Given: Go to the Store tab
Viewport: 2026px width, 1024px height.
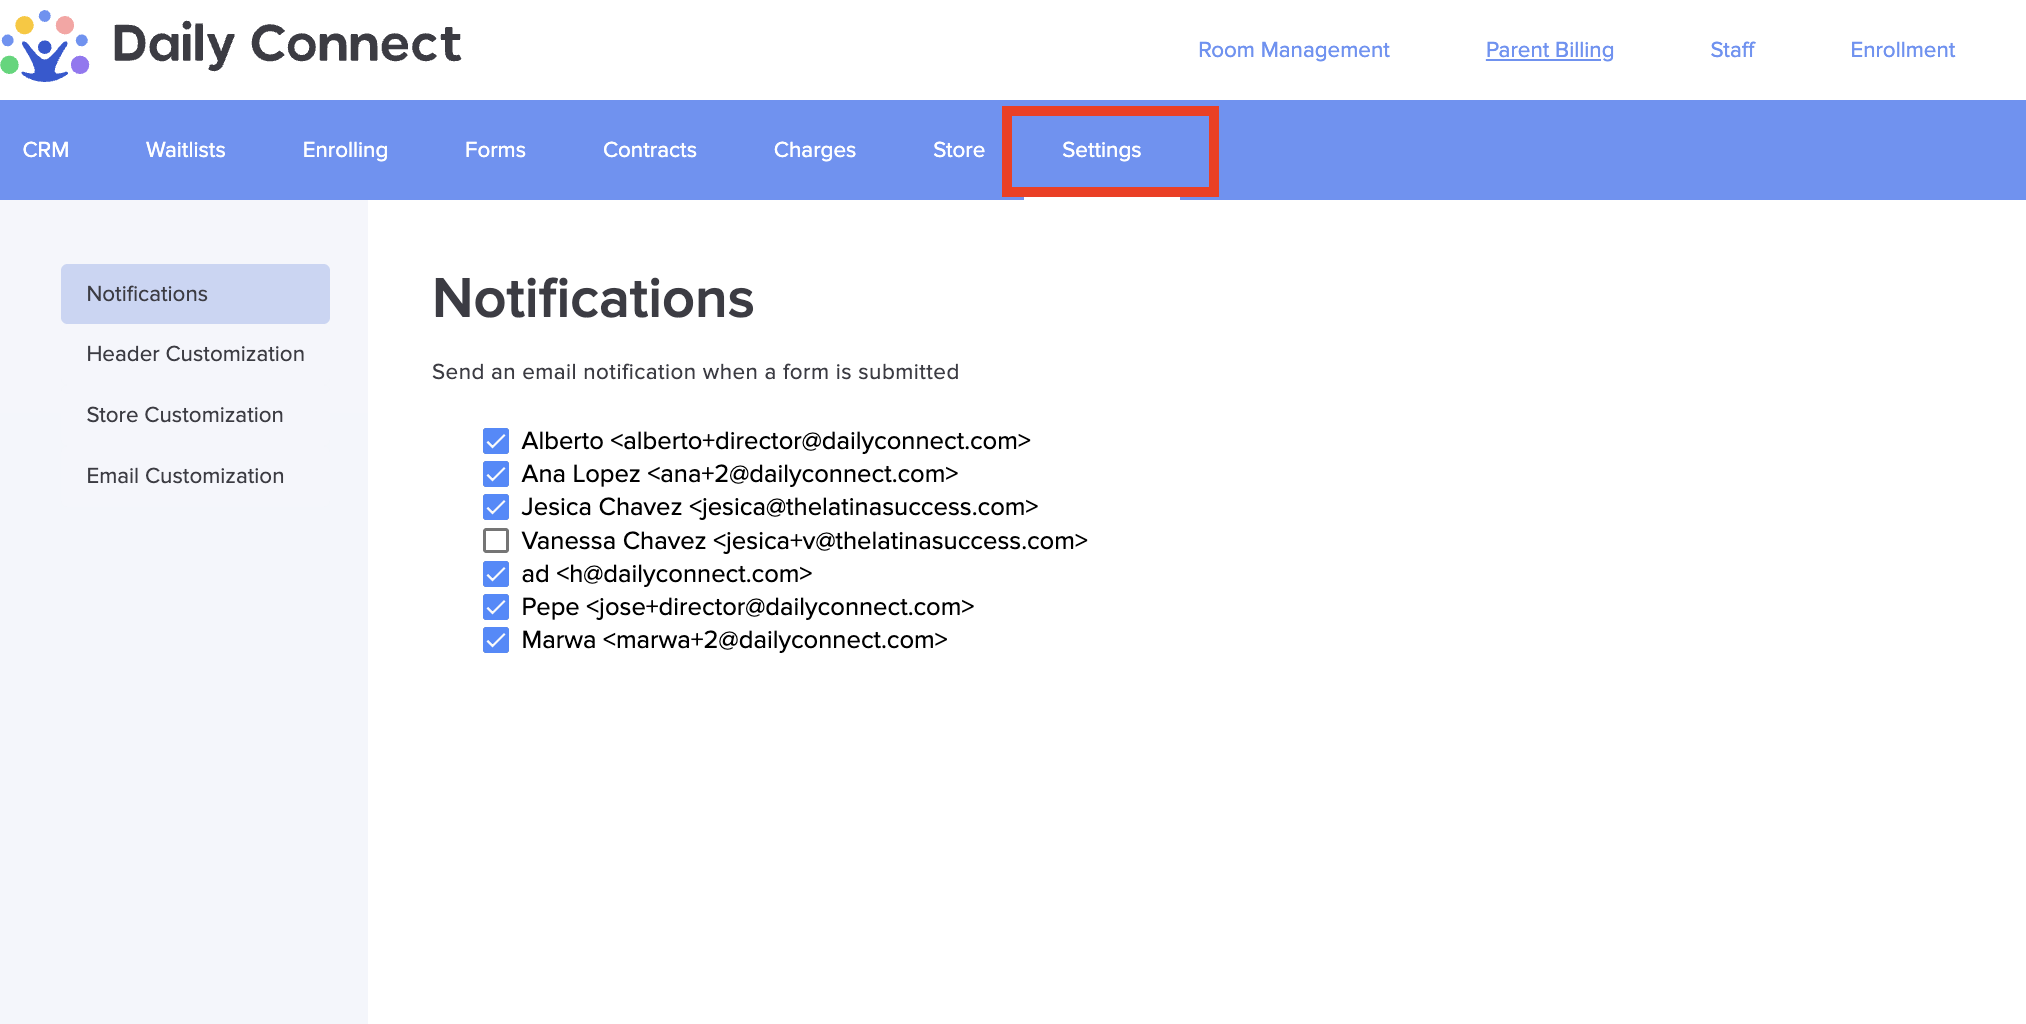Looking at the screenshot, I should [x=959, y=150].
